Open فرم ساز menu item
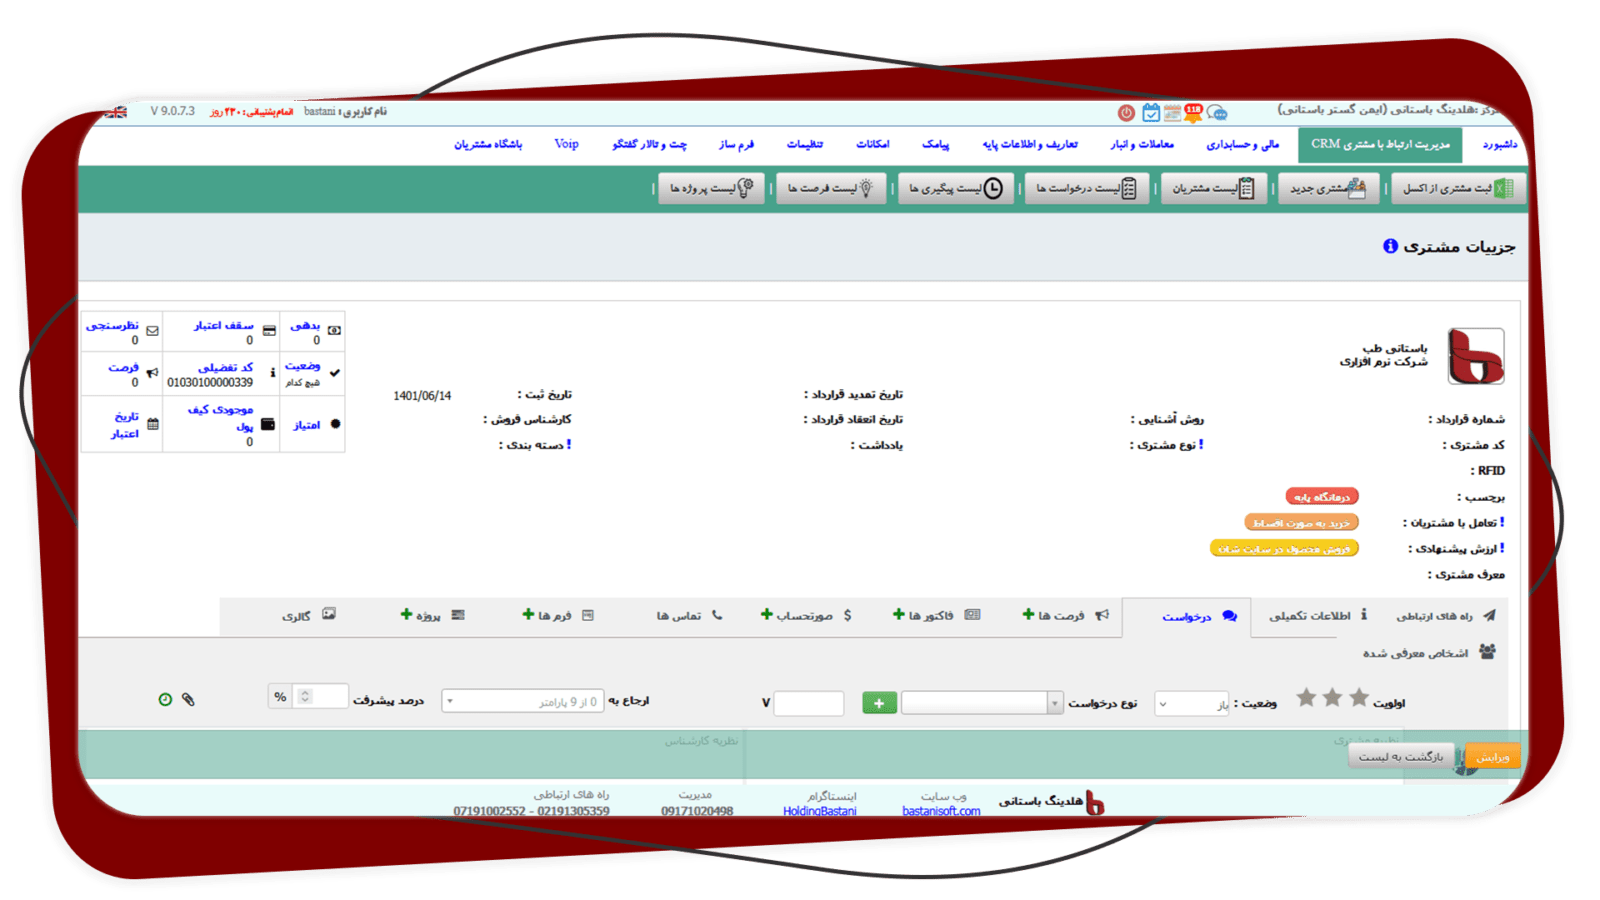 coord(736,145)
